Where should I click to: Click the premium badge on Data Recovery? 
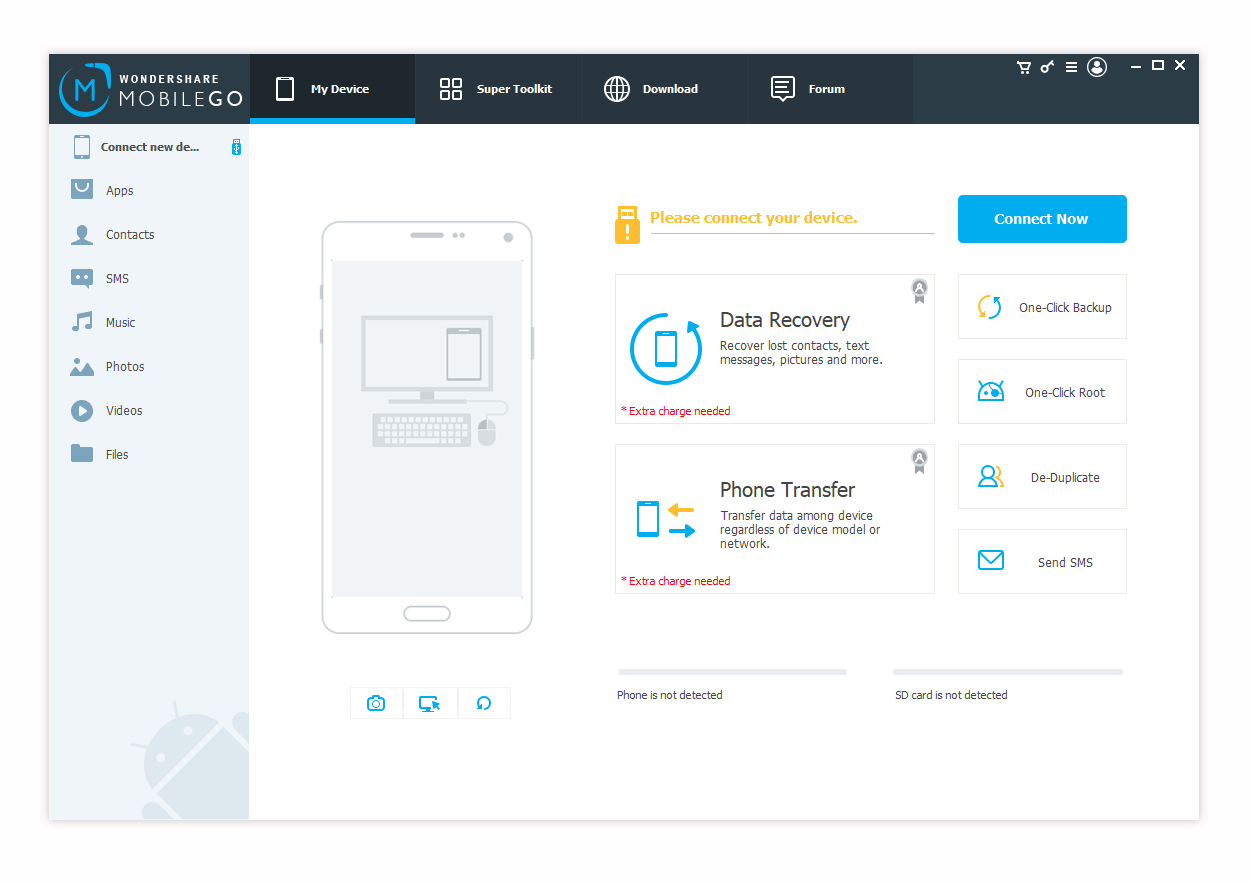tap(919, 291)
